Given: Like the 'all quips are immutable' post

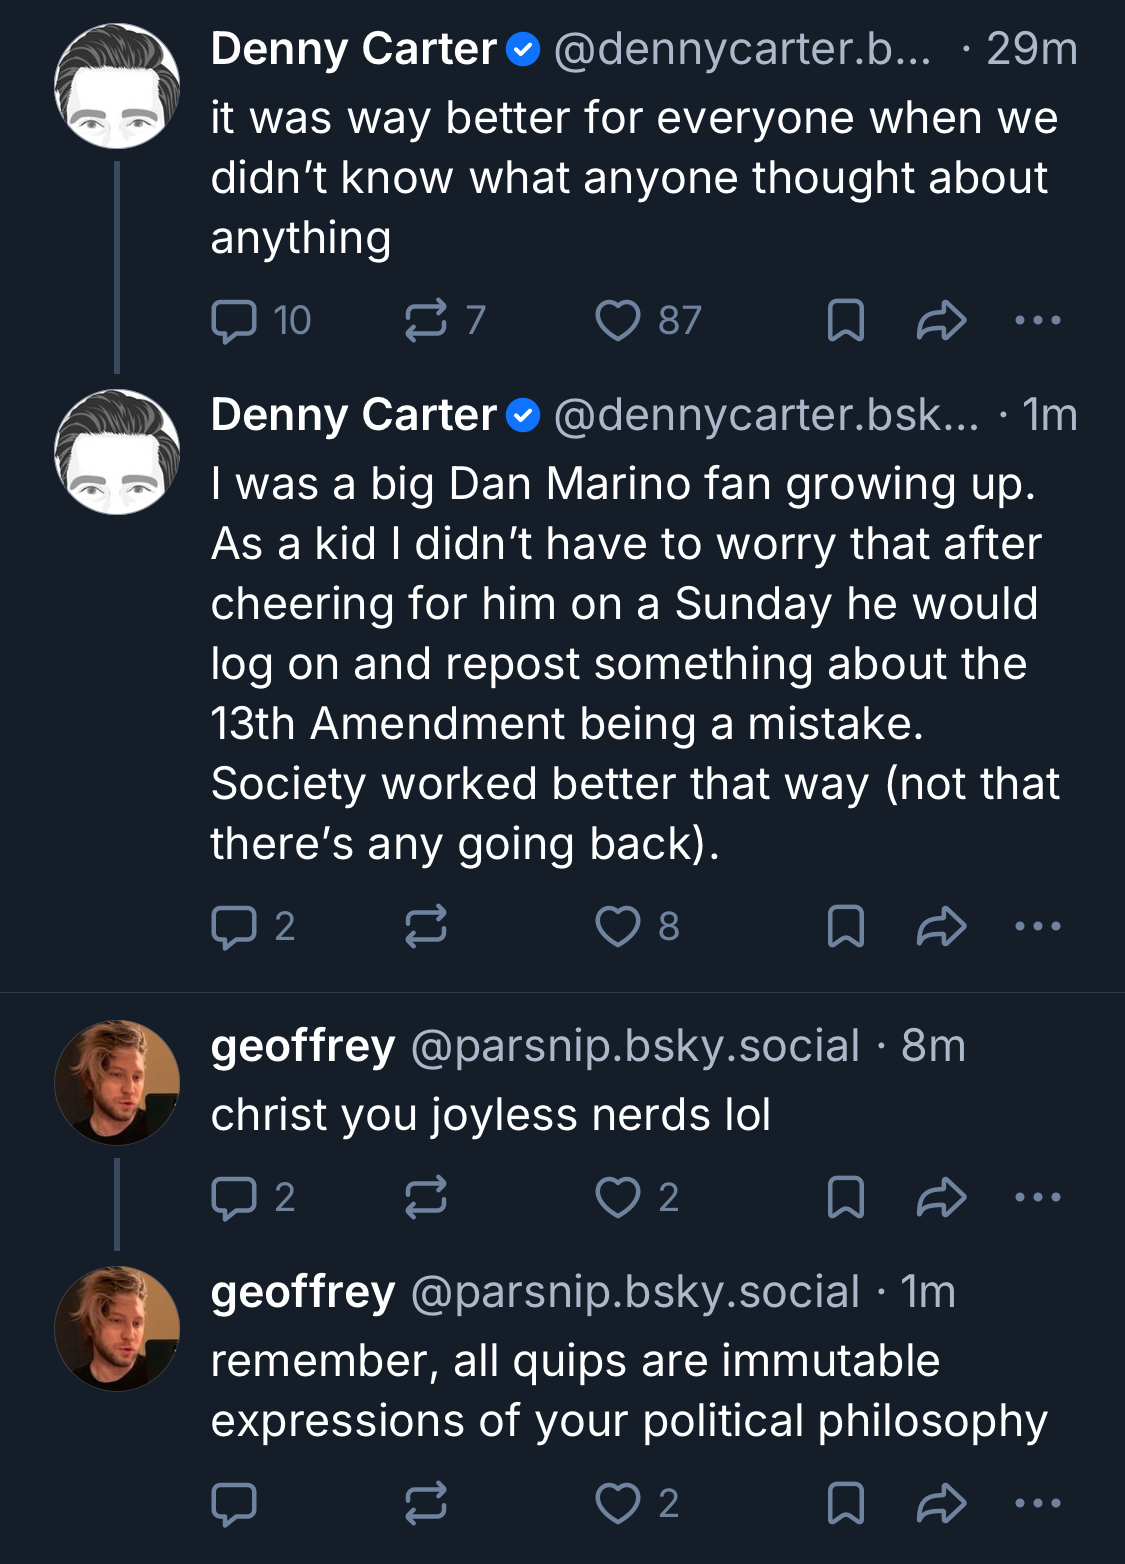Looking at the screenshot, I should point(618,1503).
